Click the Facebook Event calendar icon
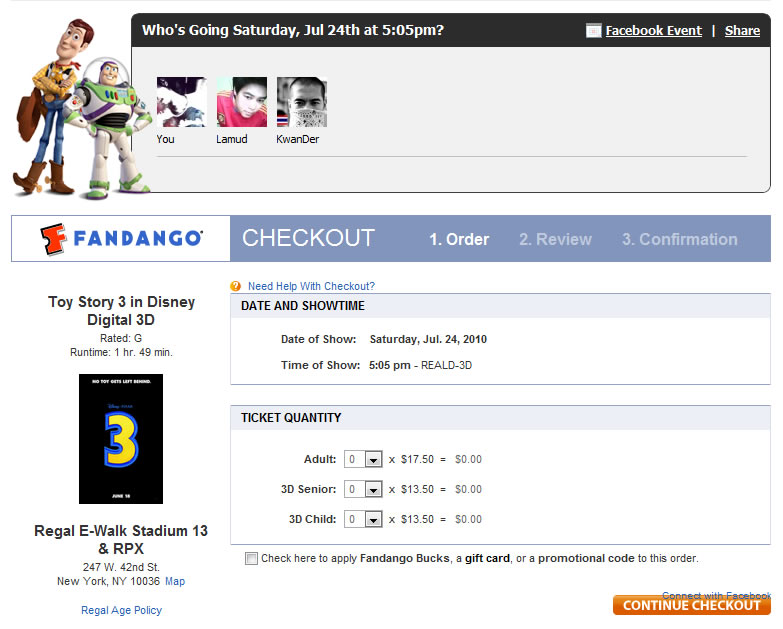The width and height of the screenshot is (783, 629). point(593,31)
